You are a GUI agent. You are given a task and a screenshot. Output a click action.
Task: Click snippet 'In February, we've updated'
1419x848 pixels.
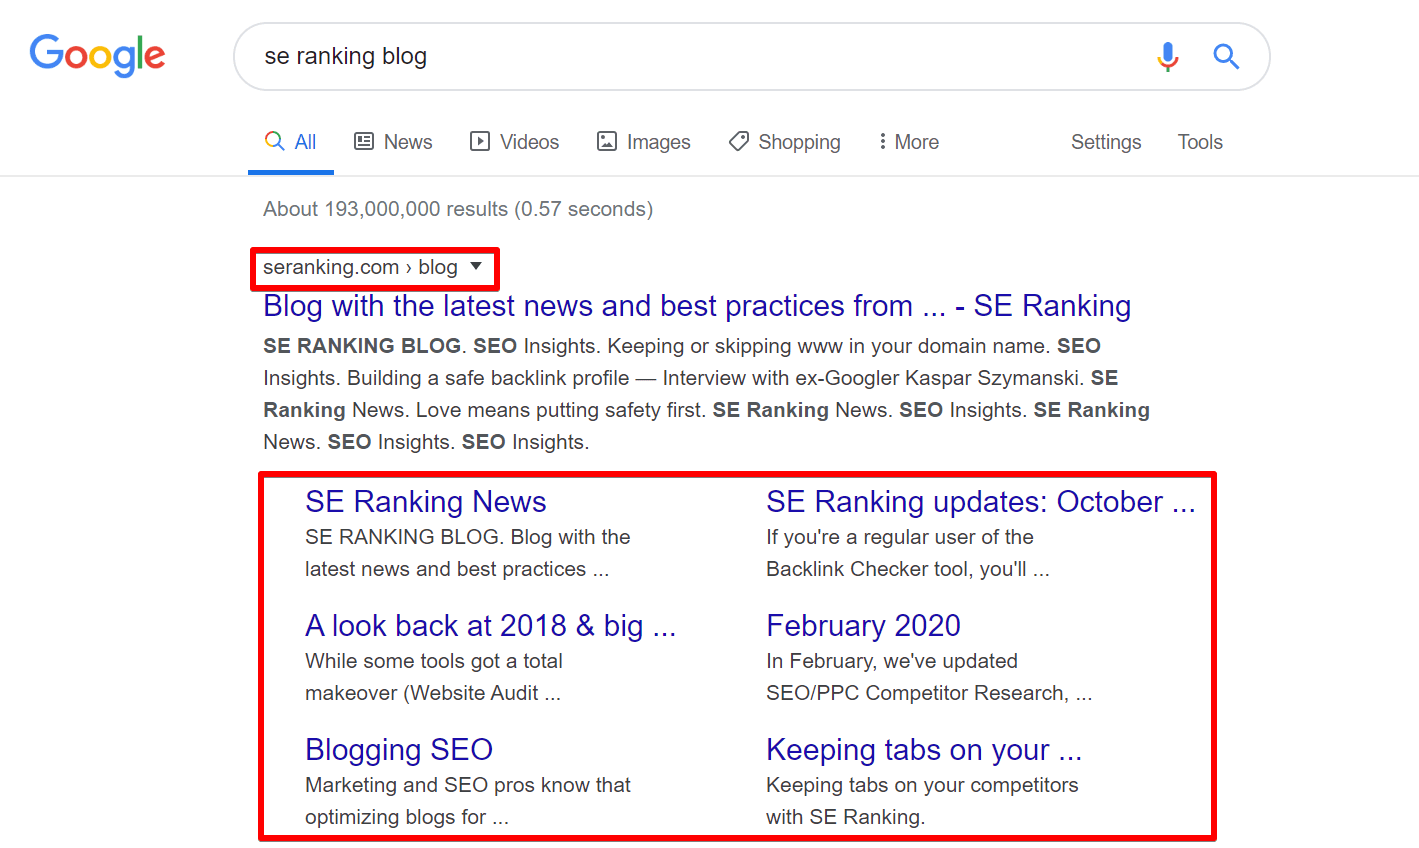tap(892, 661)
